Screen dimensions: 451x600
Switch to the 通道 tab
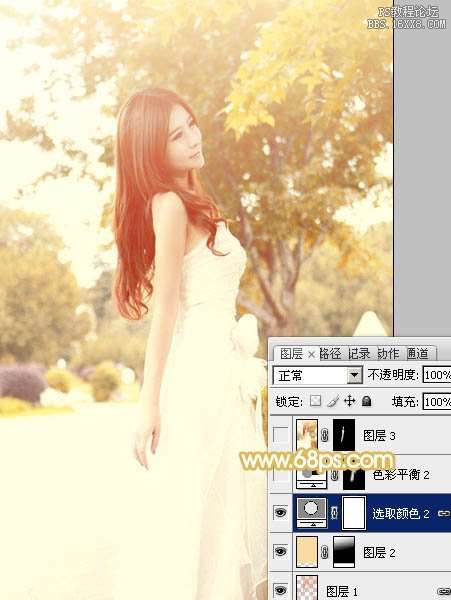(x=417, y=354)
